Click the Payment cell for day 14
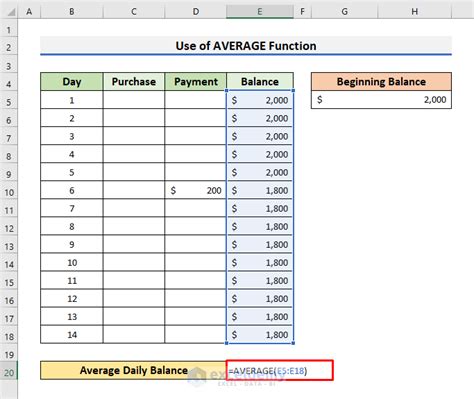 (196, 334)
